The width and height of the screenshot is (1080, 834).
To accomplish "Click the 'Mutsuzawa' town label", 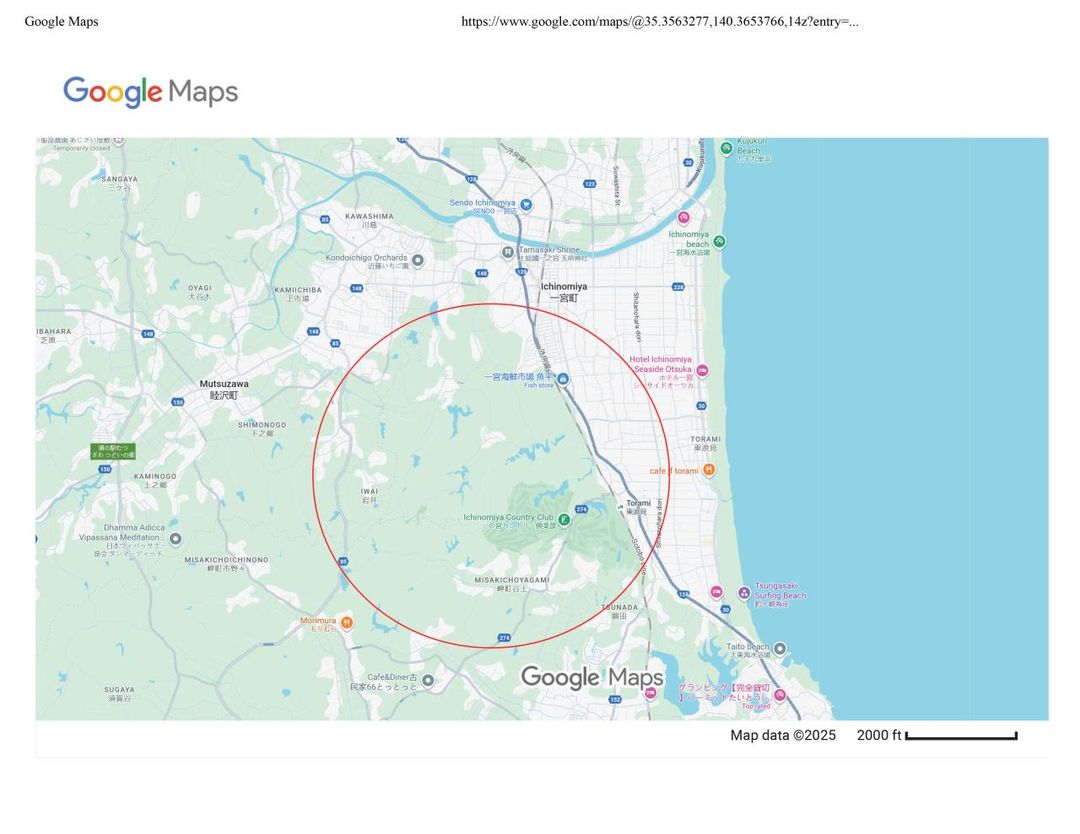I will pyautogui.click(x=224, y=384).
